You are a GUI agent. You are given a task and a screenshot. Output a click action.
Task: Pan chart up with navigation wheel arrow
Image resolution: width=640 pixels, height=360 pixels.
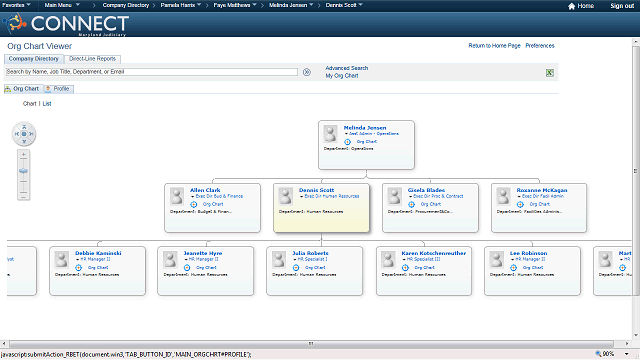[x=24, y=127]
